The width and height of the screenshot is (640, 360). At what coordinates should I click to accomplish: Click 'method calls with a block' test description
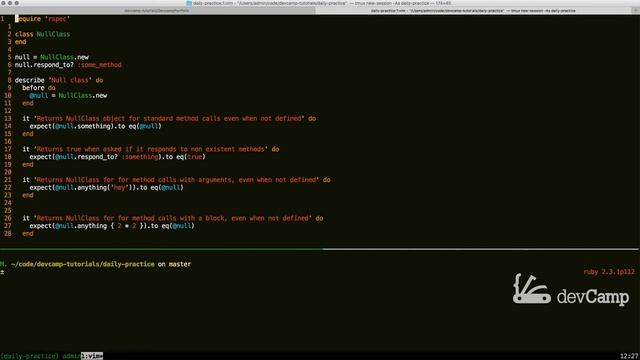tap(173, 218)
